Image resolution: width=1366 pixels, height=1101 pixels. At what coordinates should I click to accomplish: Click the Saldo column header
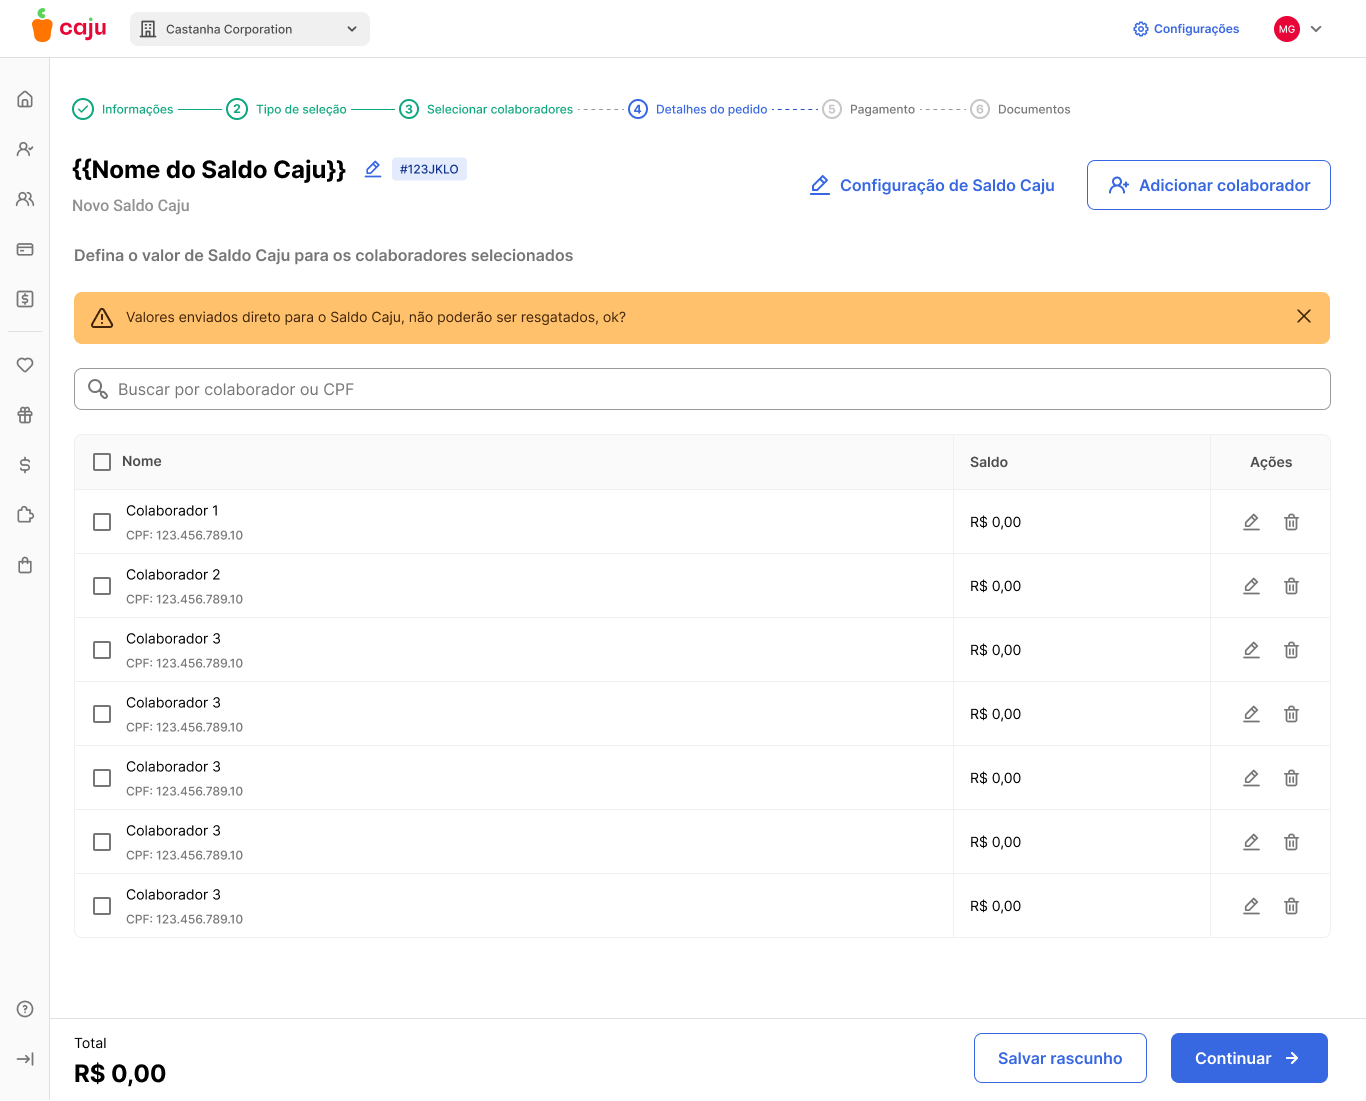tap(989, 462)
